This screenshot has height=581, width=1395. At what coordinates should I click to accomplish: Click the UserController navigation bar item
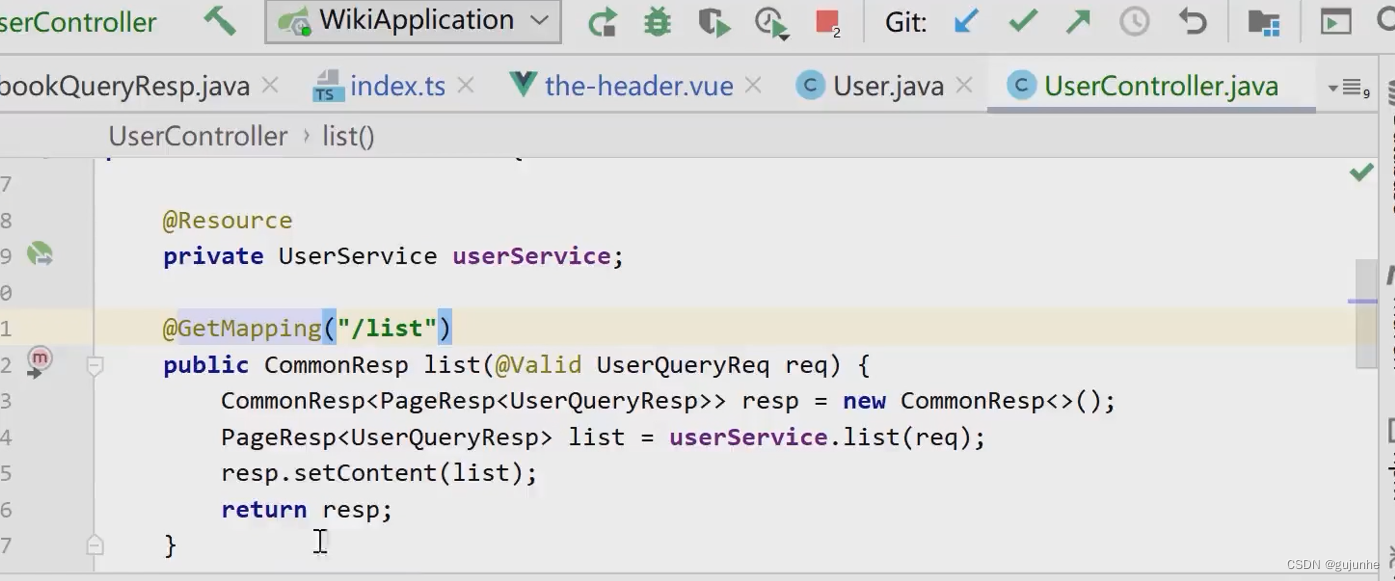[x=78, y=22]
